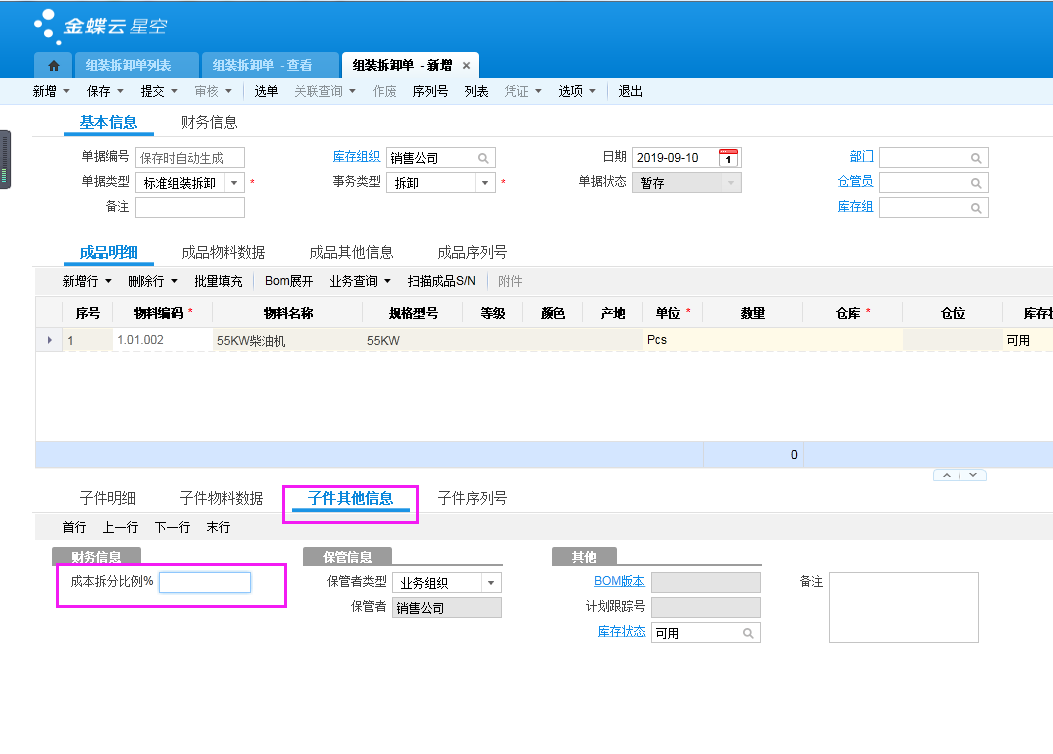Viewport: 1053px width, 754px height.
Task: Switch to the 财务信息 tab
Action: tap(209, 123)
